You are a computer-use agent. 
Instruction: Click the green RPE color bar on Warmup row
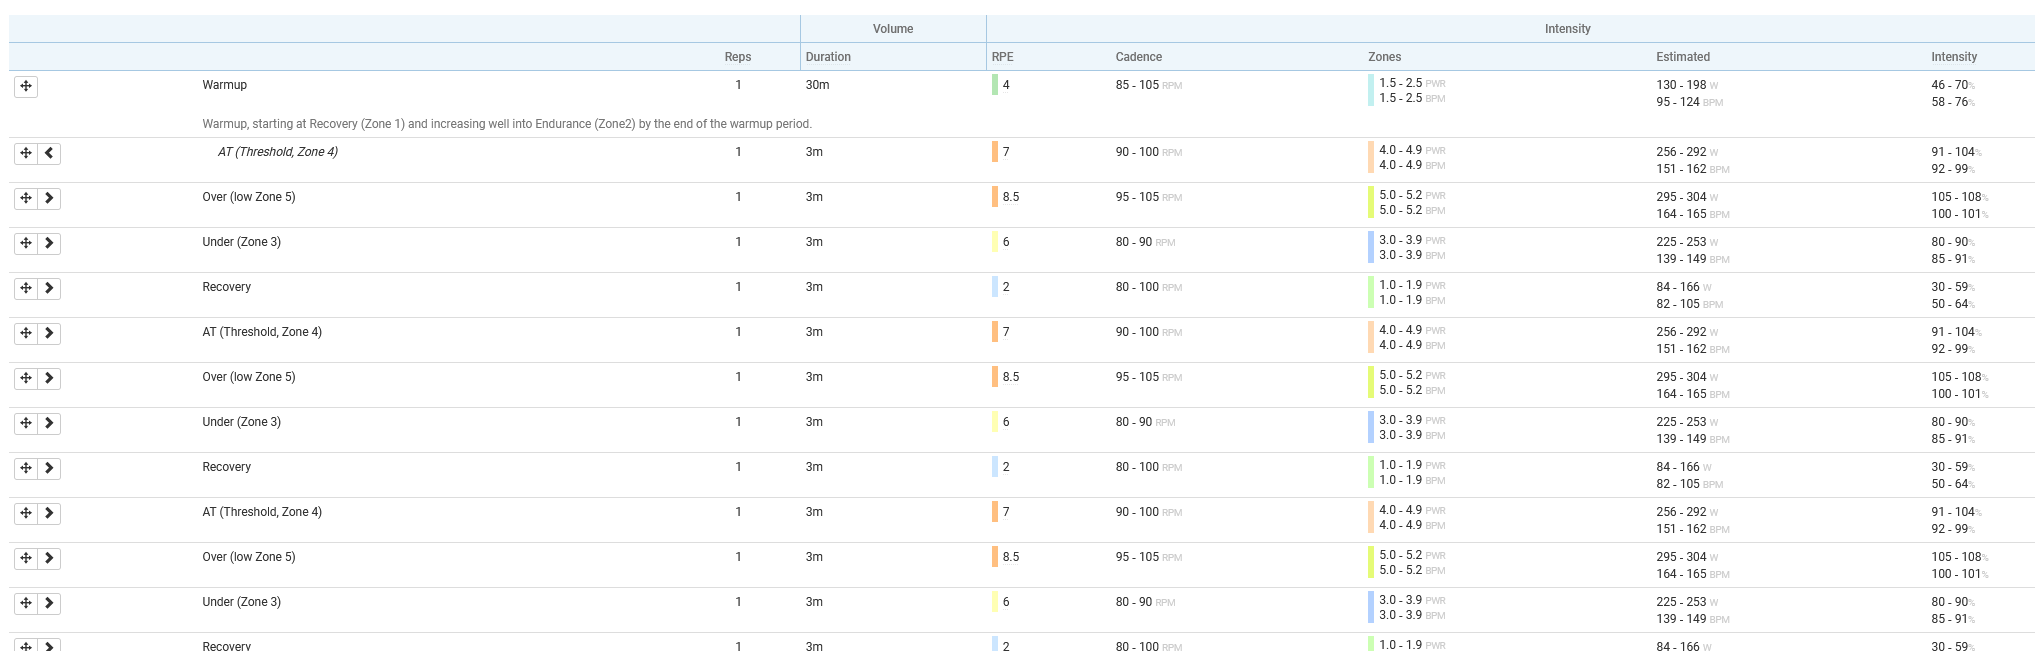click(x=995, y=85)
